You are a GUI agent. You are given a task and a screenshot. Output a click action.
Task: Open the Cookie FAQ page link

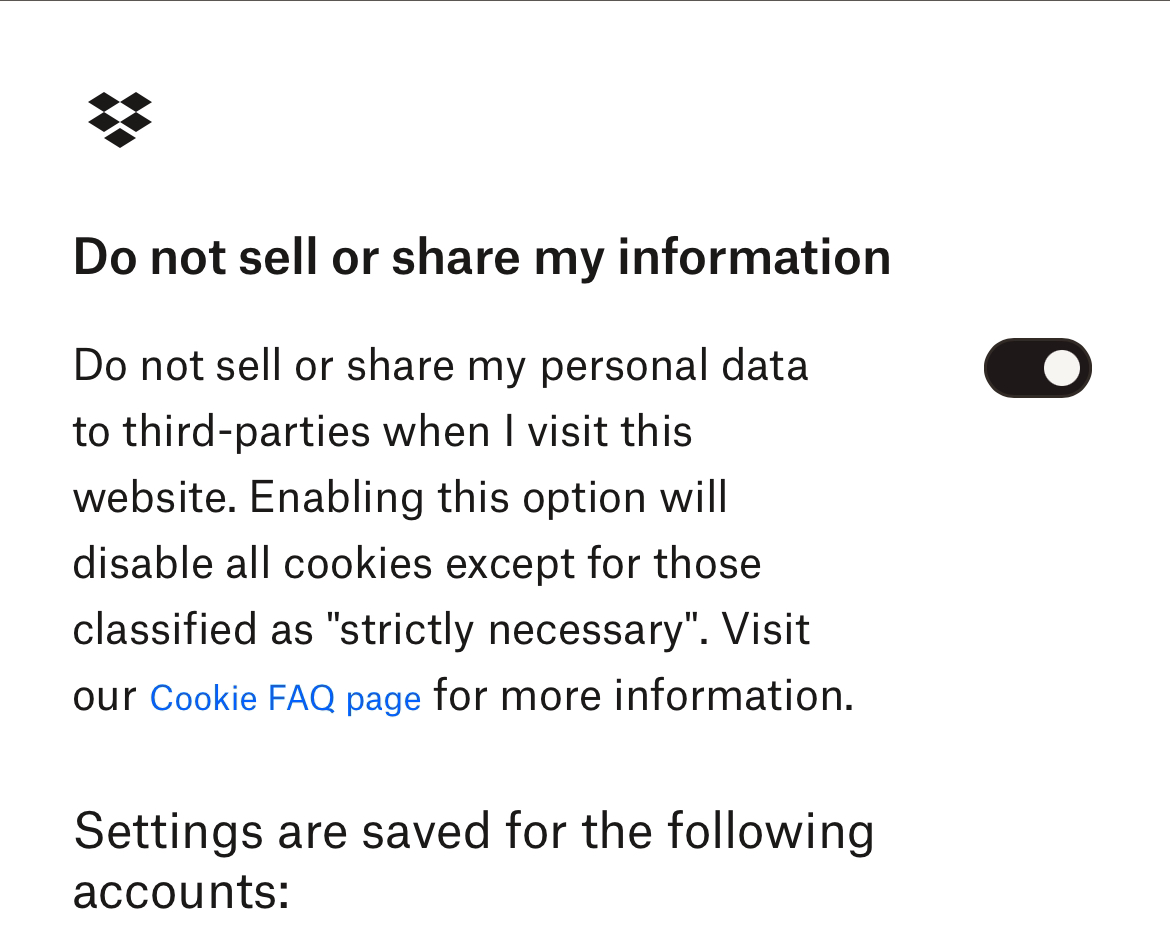[x=285, y=698]
